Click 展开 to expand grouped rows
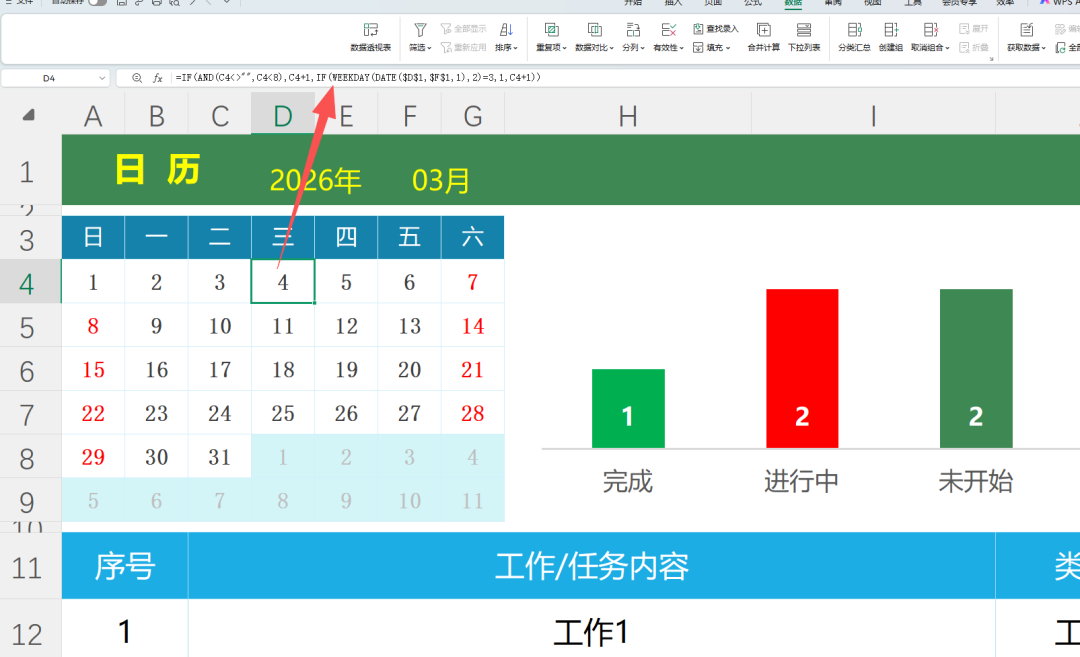The height and width of the screenshot is (657, 1080). 975,27
